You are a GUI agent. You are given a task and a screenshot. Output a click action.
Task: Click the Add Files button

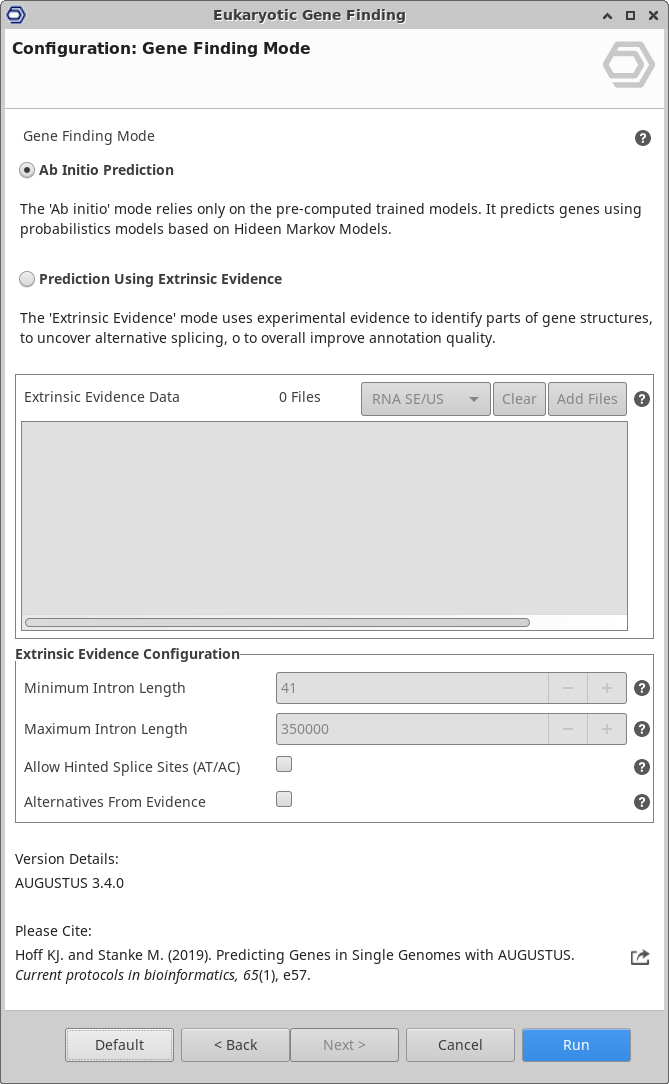pyautogui.click(x=587, y=399)
